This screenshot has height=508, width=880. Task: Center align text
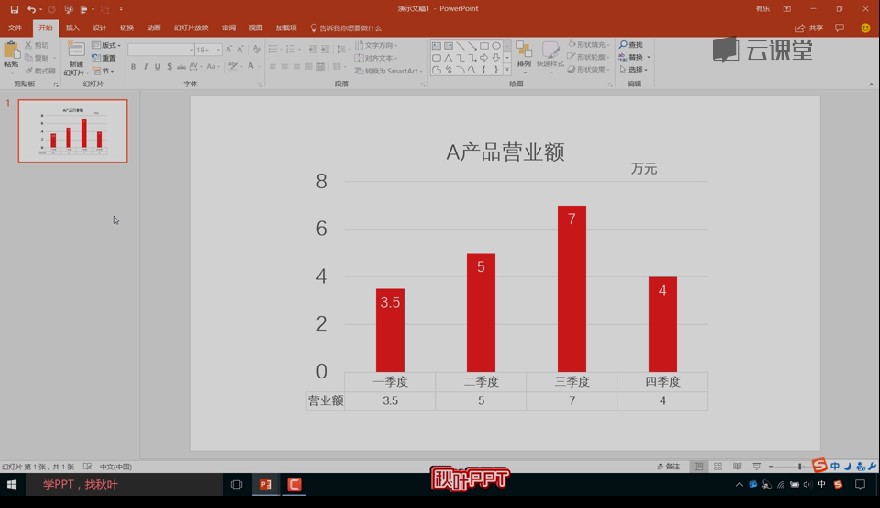point(285,67)
